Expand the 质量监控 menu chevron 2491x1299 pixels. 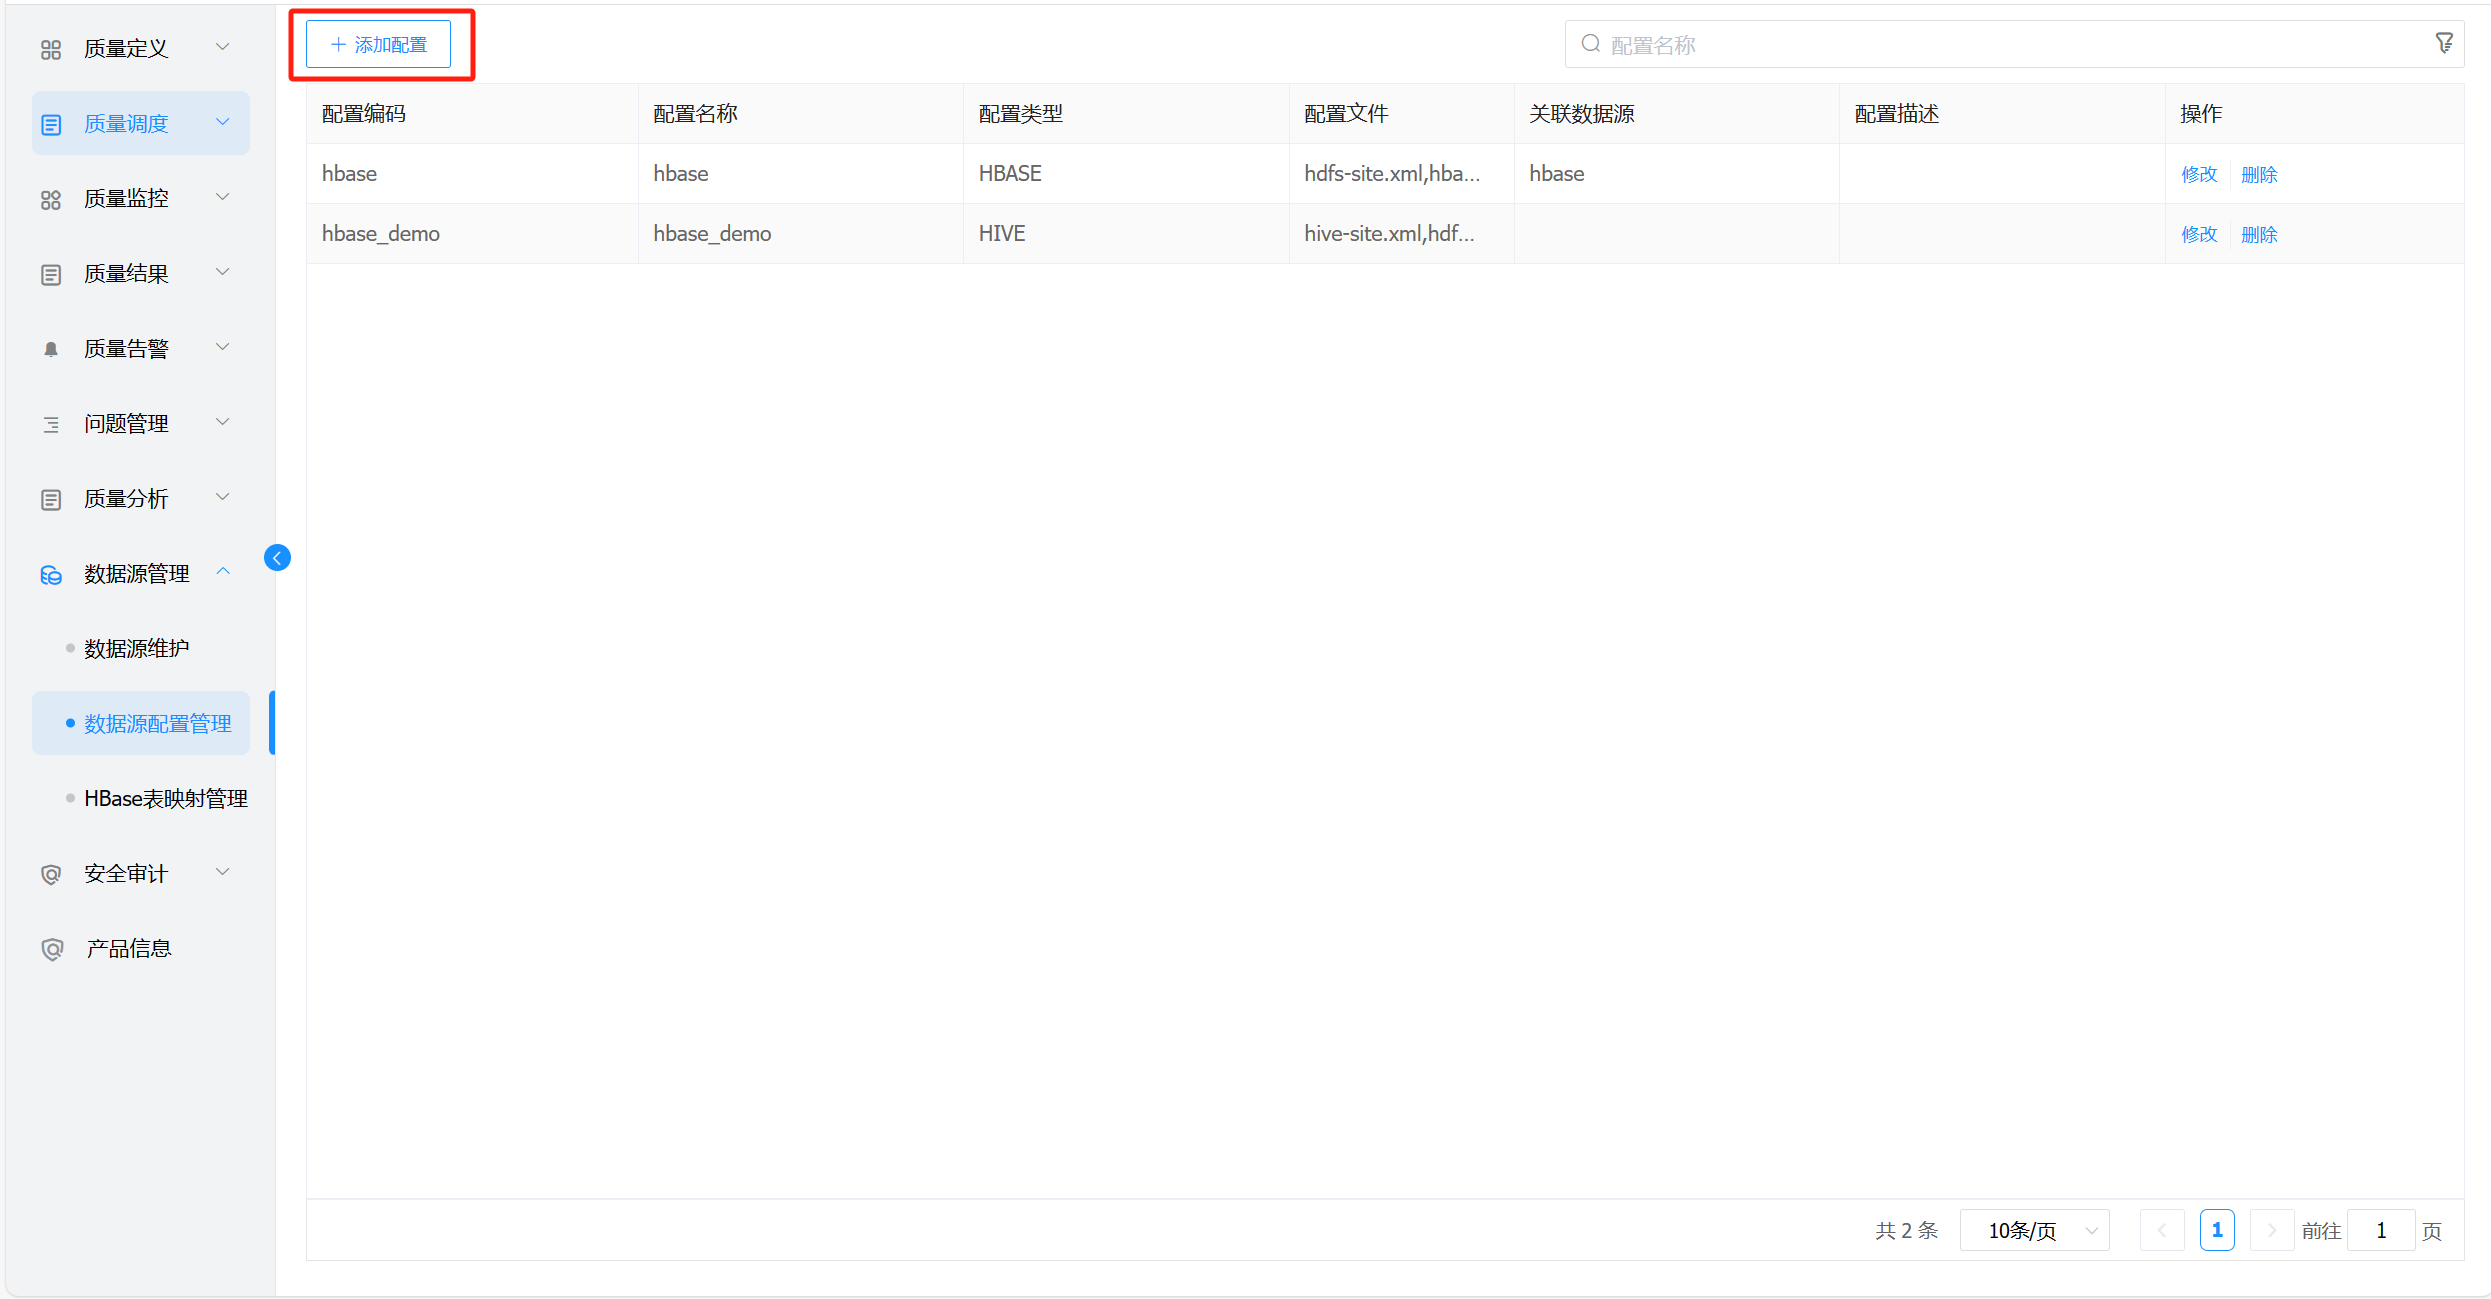tap(223, 197)
